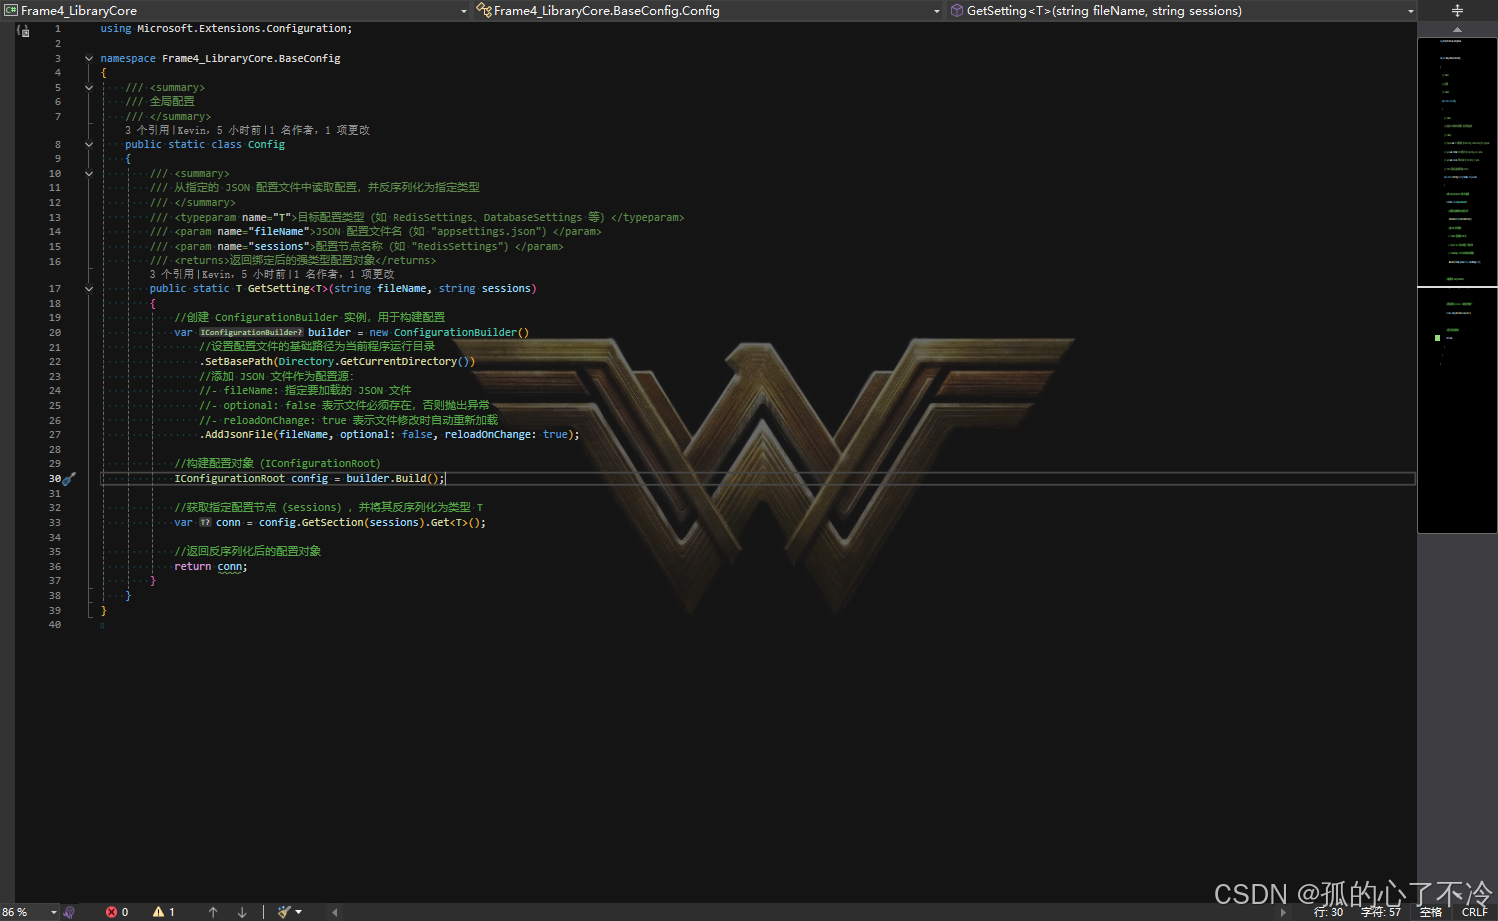The image size is (1498, 921).
Task: Click the 'GetSetting<T>' method name on line 17
Action: (288, 289)
